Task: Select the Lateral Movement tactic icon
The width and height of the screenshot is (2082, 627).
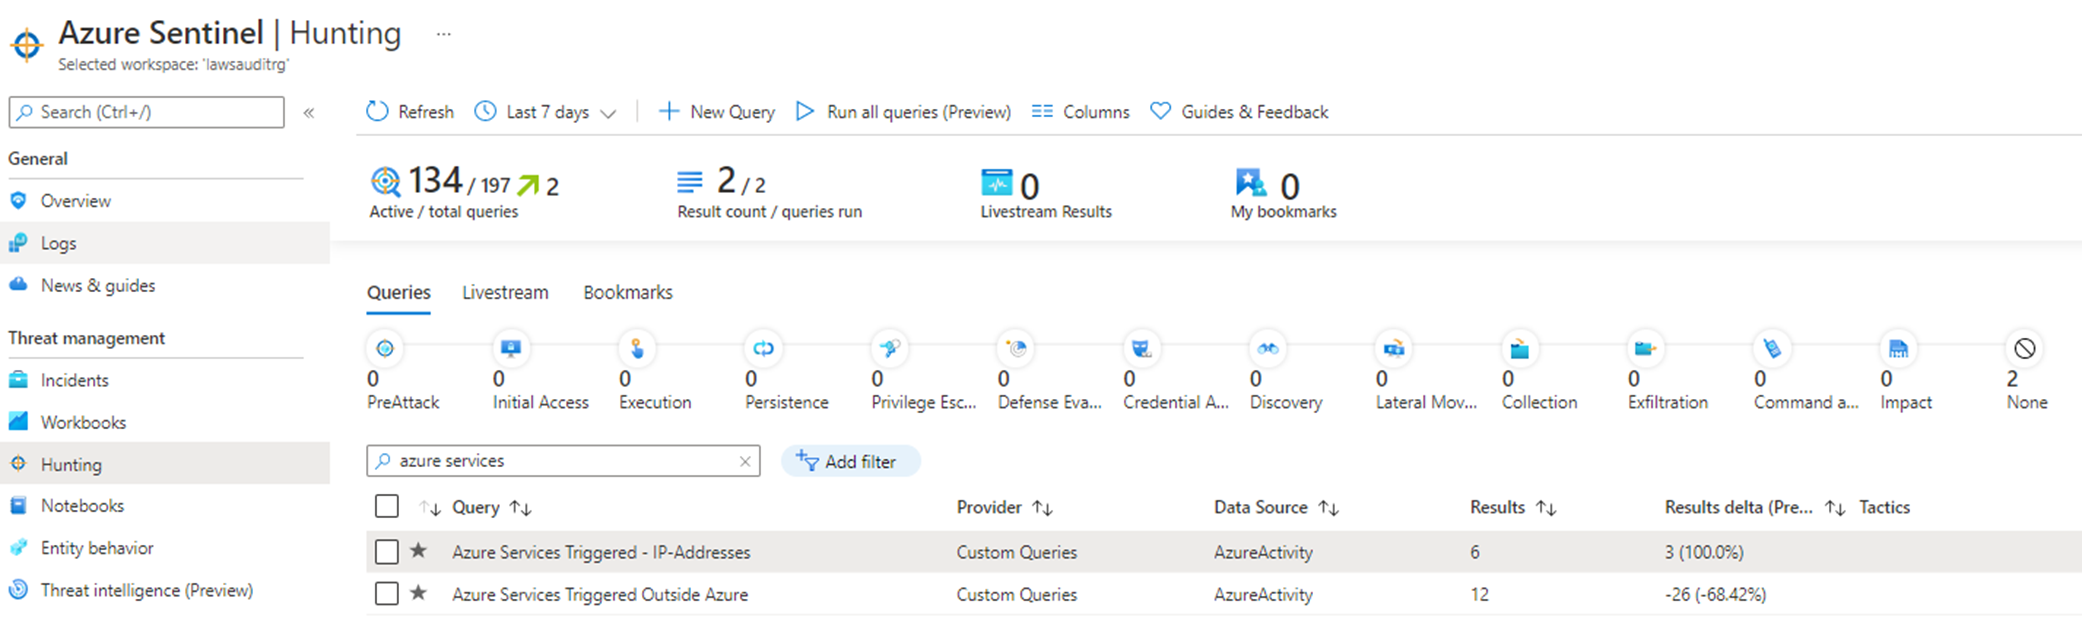Action: [1394, 348]
